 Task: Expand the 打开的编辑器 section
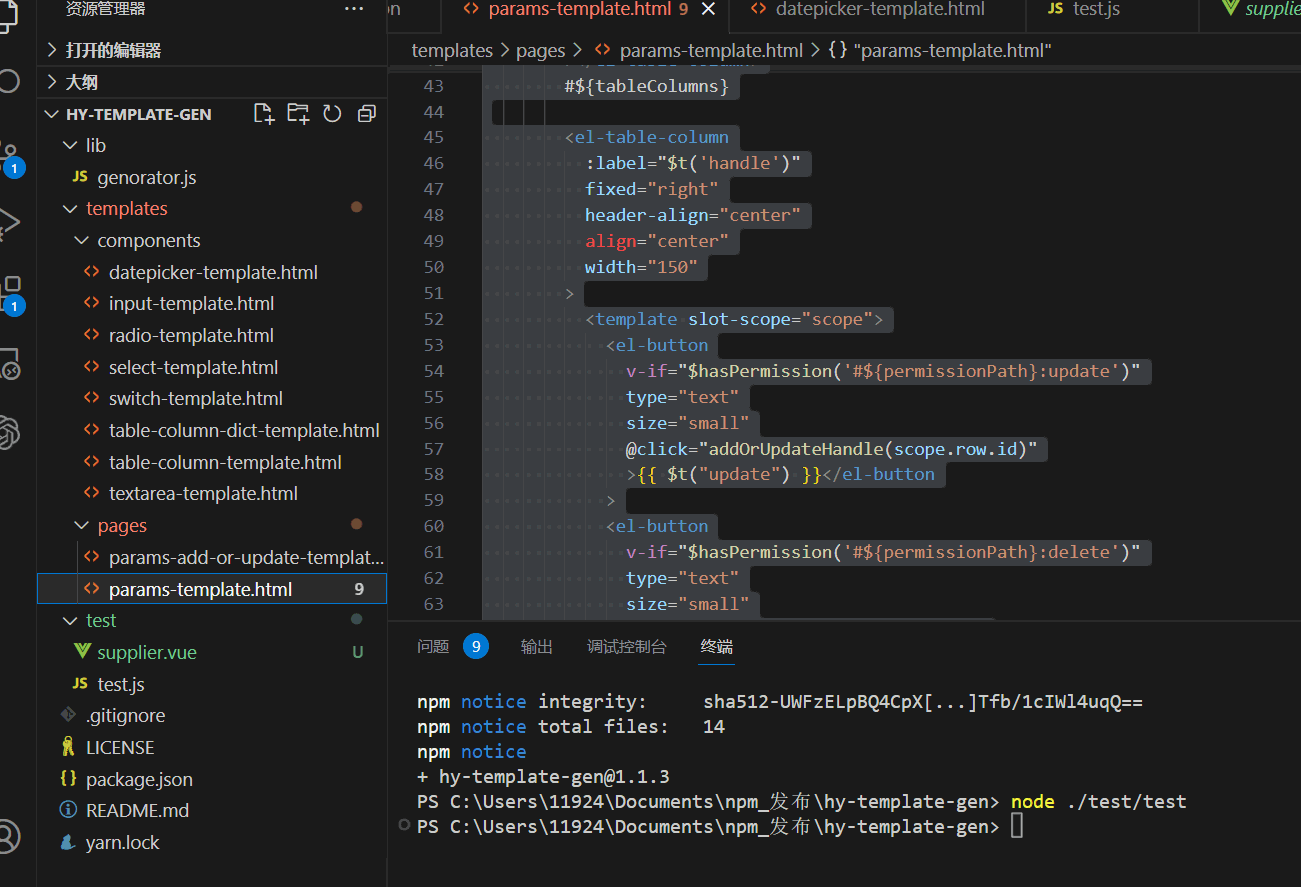(x=211, y=50)
